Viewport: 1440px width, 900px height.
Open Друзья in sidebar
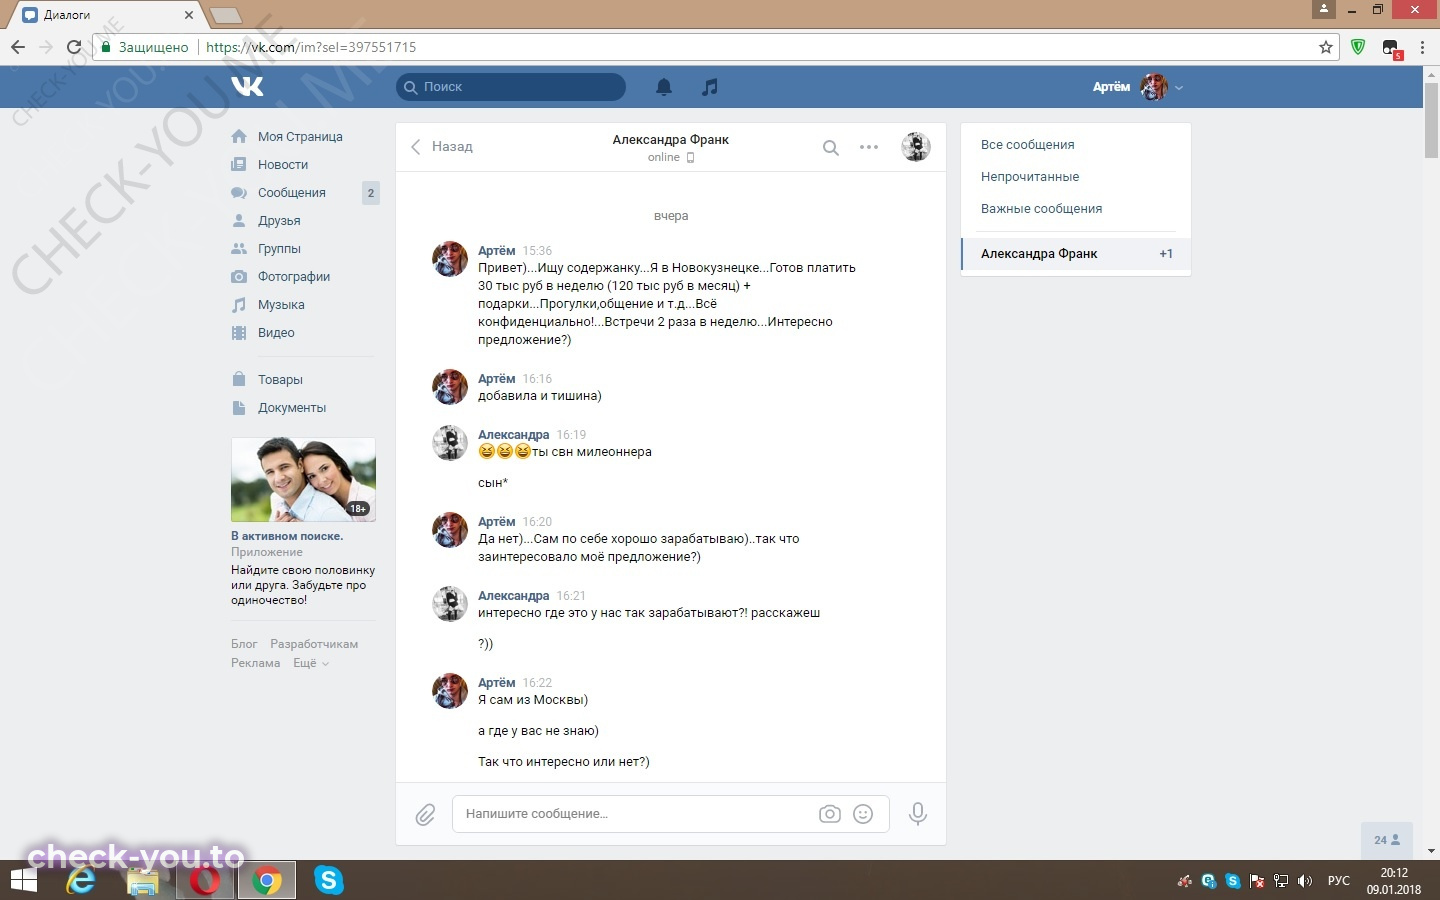[279, 221]
